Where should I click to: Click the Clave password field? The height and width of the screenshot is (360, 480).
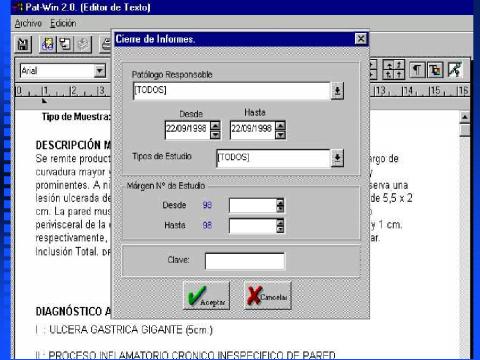(x=245, y=261)
